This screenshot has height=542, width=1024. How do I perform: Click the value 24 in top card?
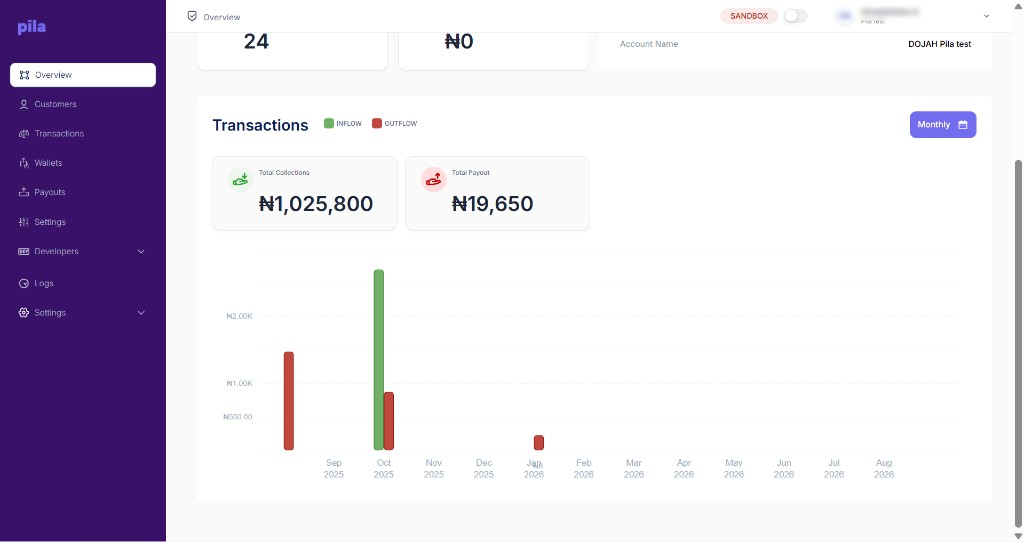[x=256, y=42]
